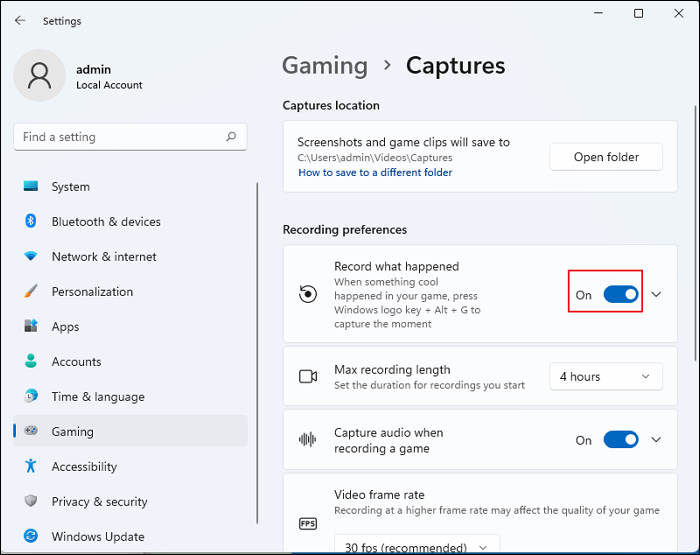Viewport: 700px width, 555px height.
Task: Open How to save to different folder link
Action: tap(375, 173)
